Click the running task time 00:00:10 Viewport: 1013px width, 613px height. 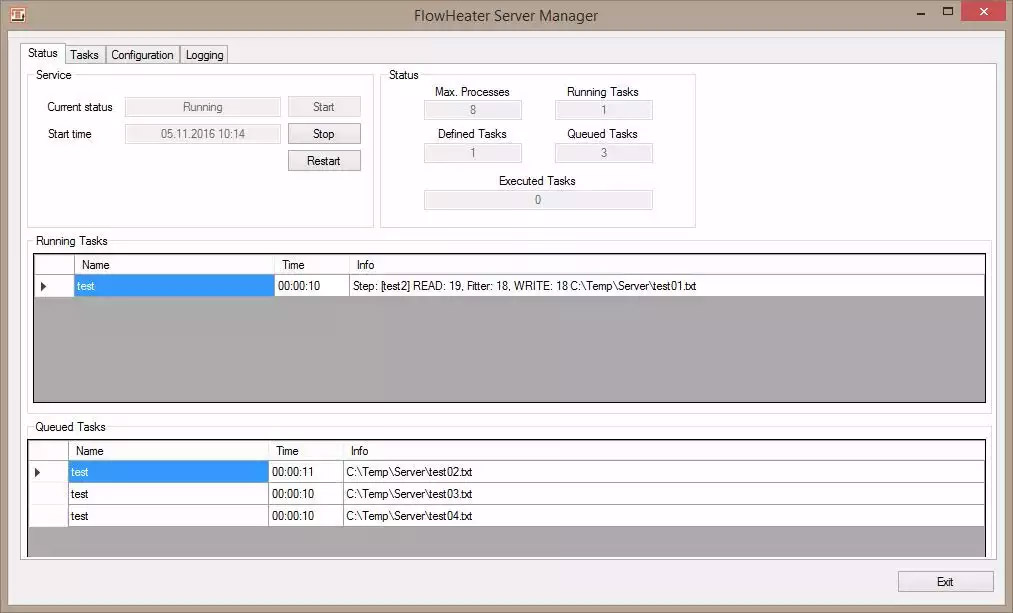[312, 286]
